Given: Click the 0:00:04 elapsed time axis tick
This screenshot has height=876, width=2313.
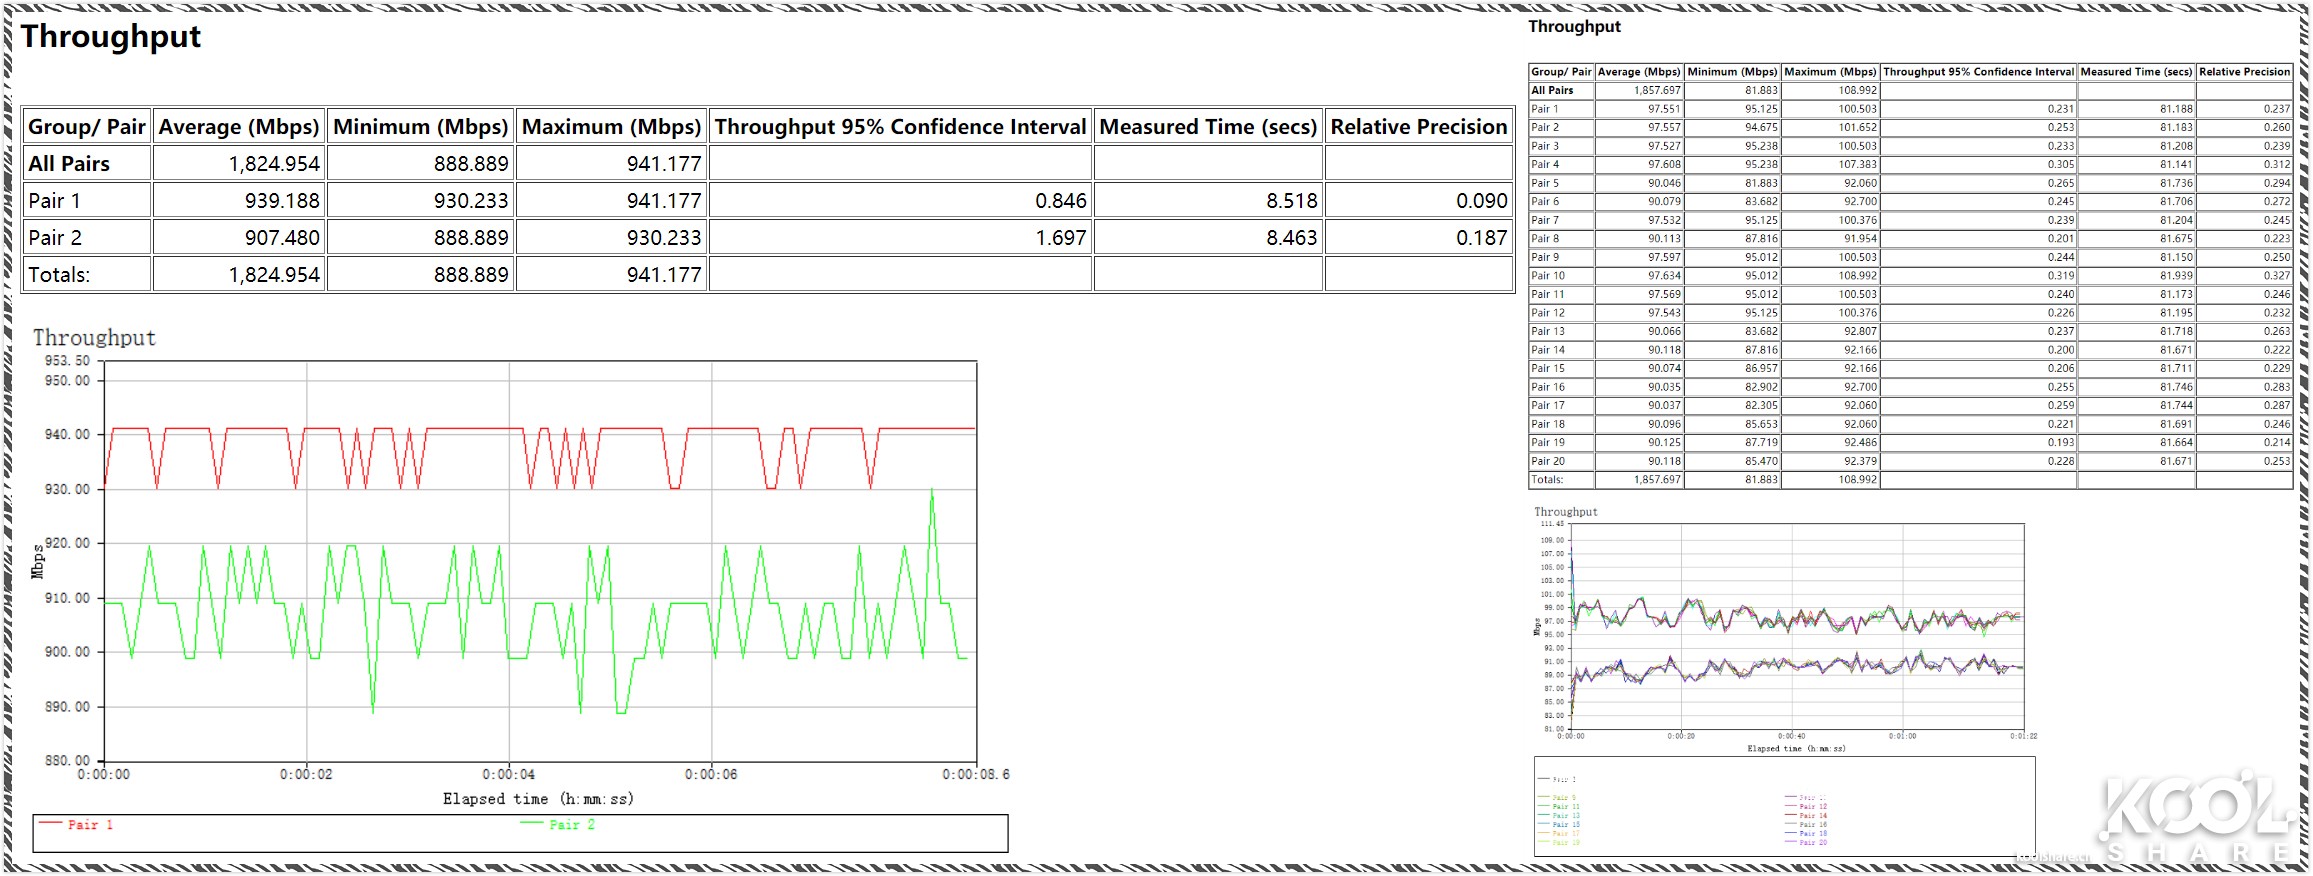Looking at the screenshot, I should 509,775.
